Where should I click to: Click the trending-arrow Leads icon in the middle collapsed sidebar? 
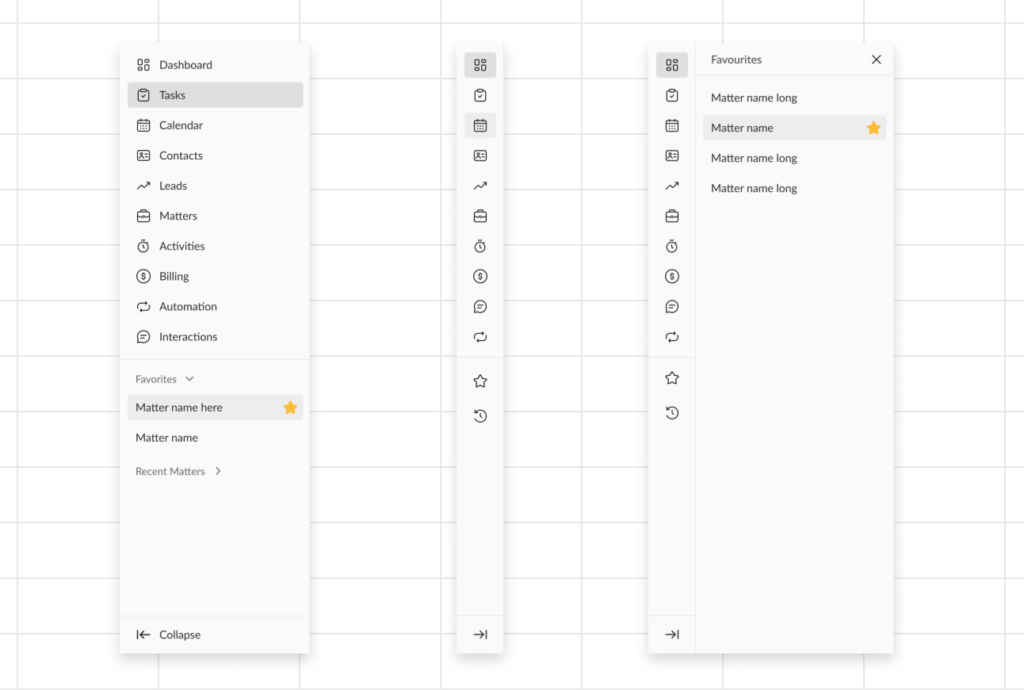(x=480, y=186)
